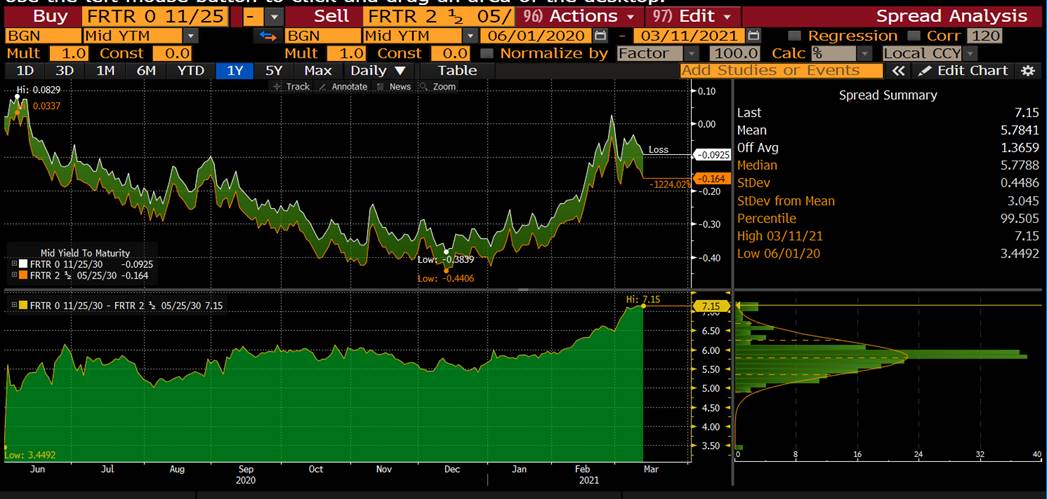Click the Buy security field FRTR 0 11/25

pyautogui.click(x=156, y=16)
